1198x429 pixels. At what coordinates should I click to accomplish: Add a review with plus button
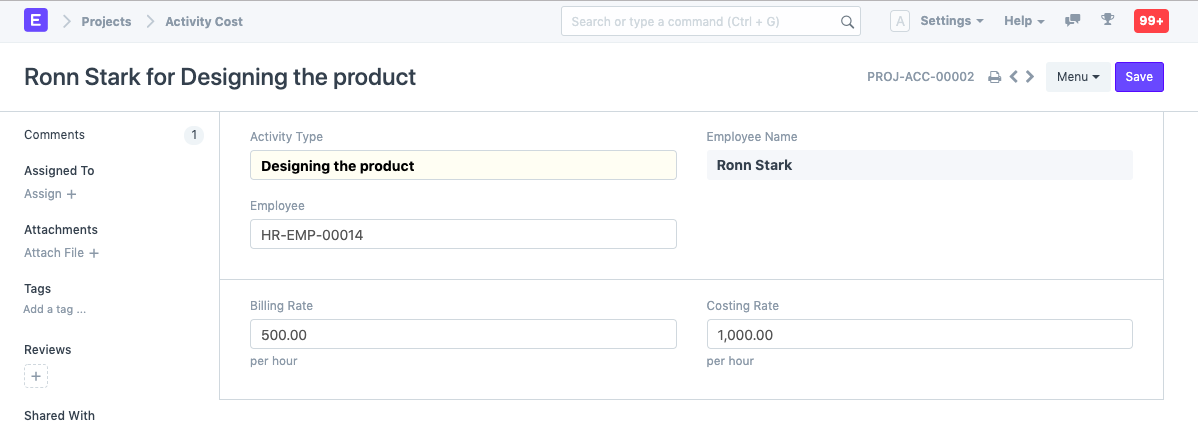click(x=36, y=377)
